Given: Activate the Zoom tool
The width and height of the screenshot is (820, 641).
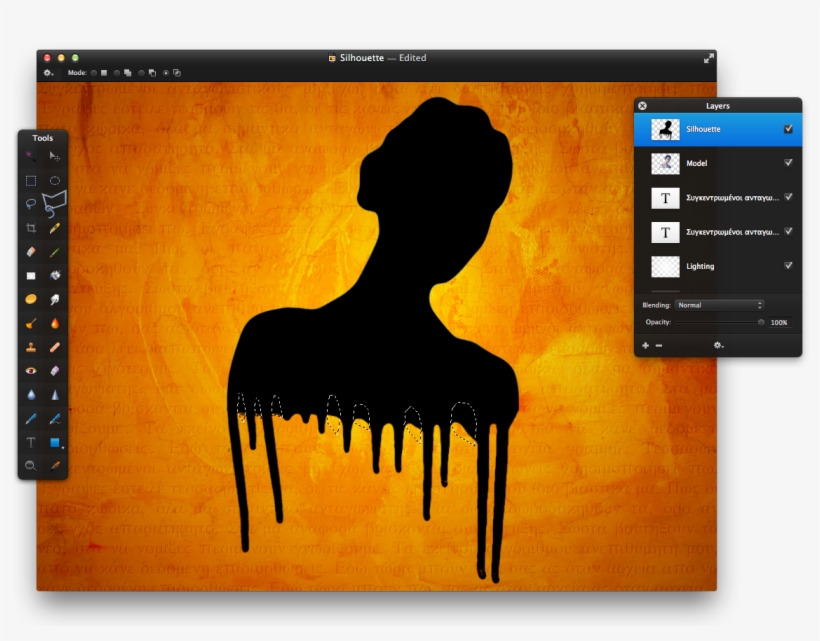Looking at the screenshot, I should pyautogui.click(x=29, y=463).
